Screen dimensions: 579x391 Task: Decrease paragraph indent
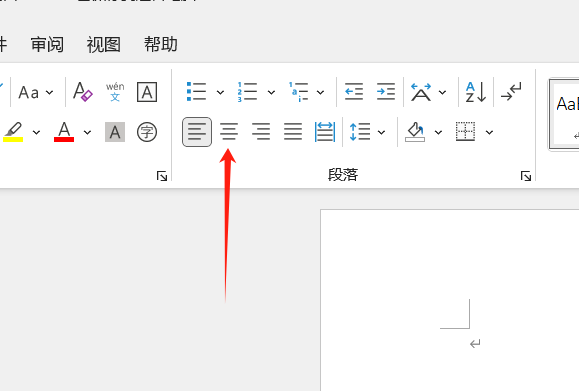point(354,92)
